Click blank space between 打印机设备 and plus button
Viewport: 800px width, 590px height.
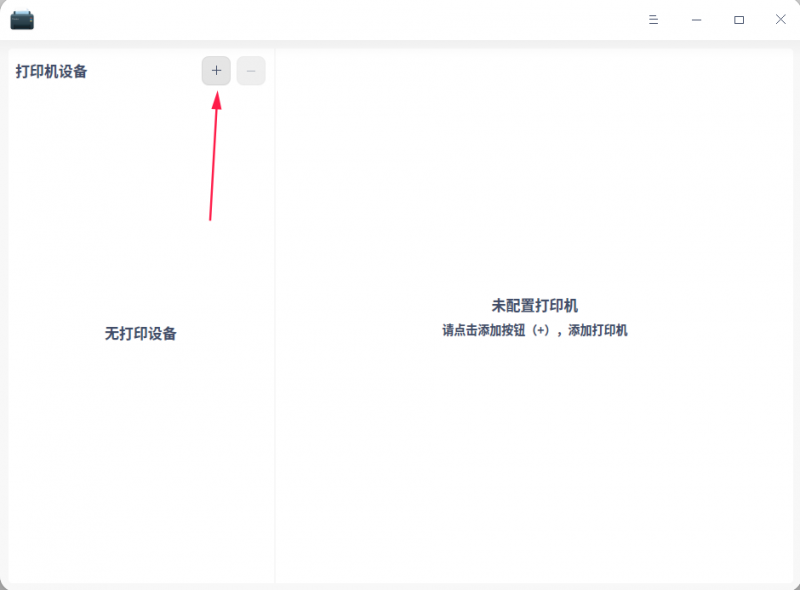click(x=144, y=71)
